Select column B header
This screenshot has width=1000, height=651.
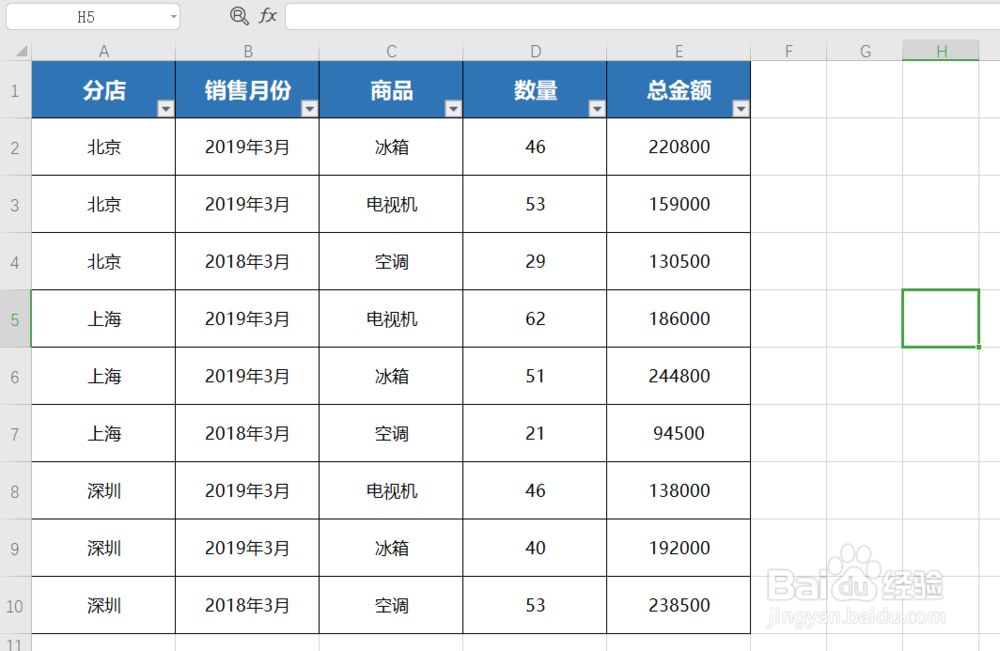point(247,51)
